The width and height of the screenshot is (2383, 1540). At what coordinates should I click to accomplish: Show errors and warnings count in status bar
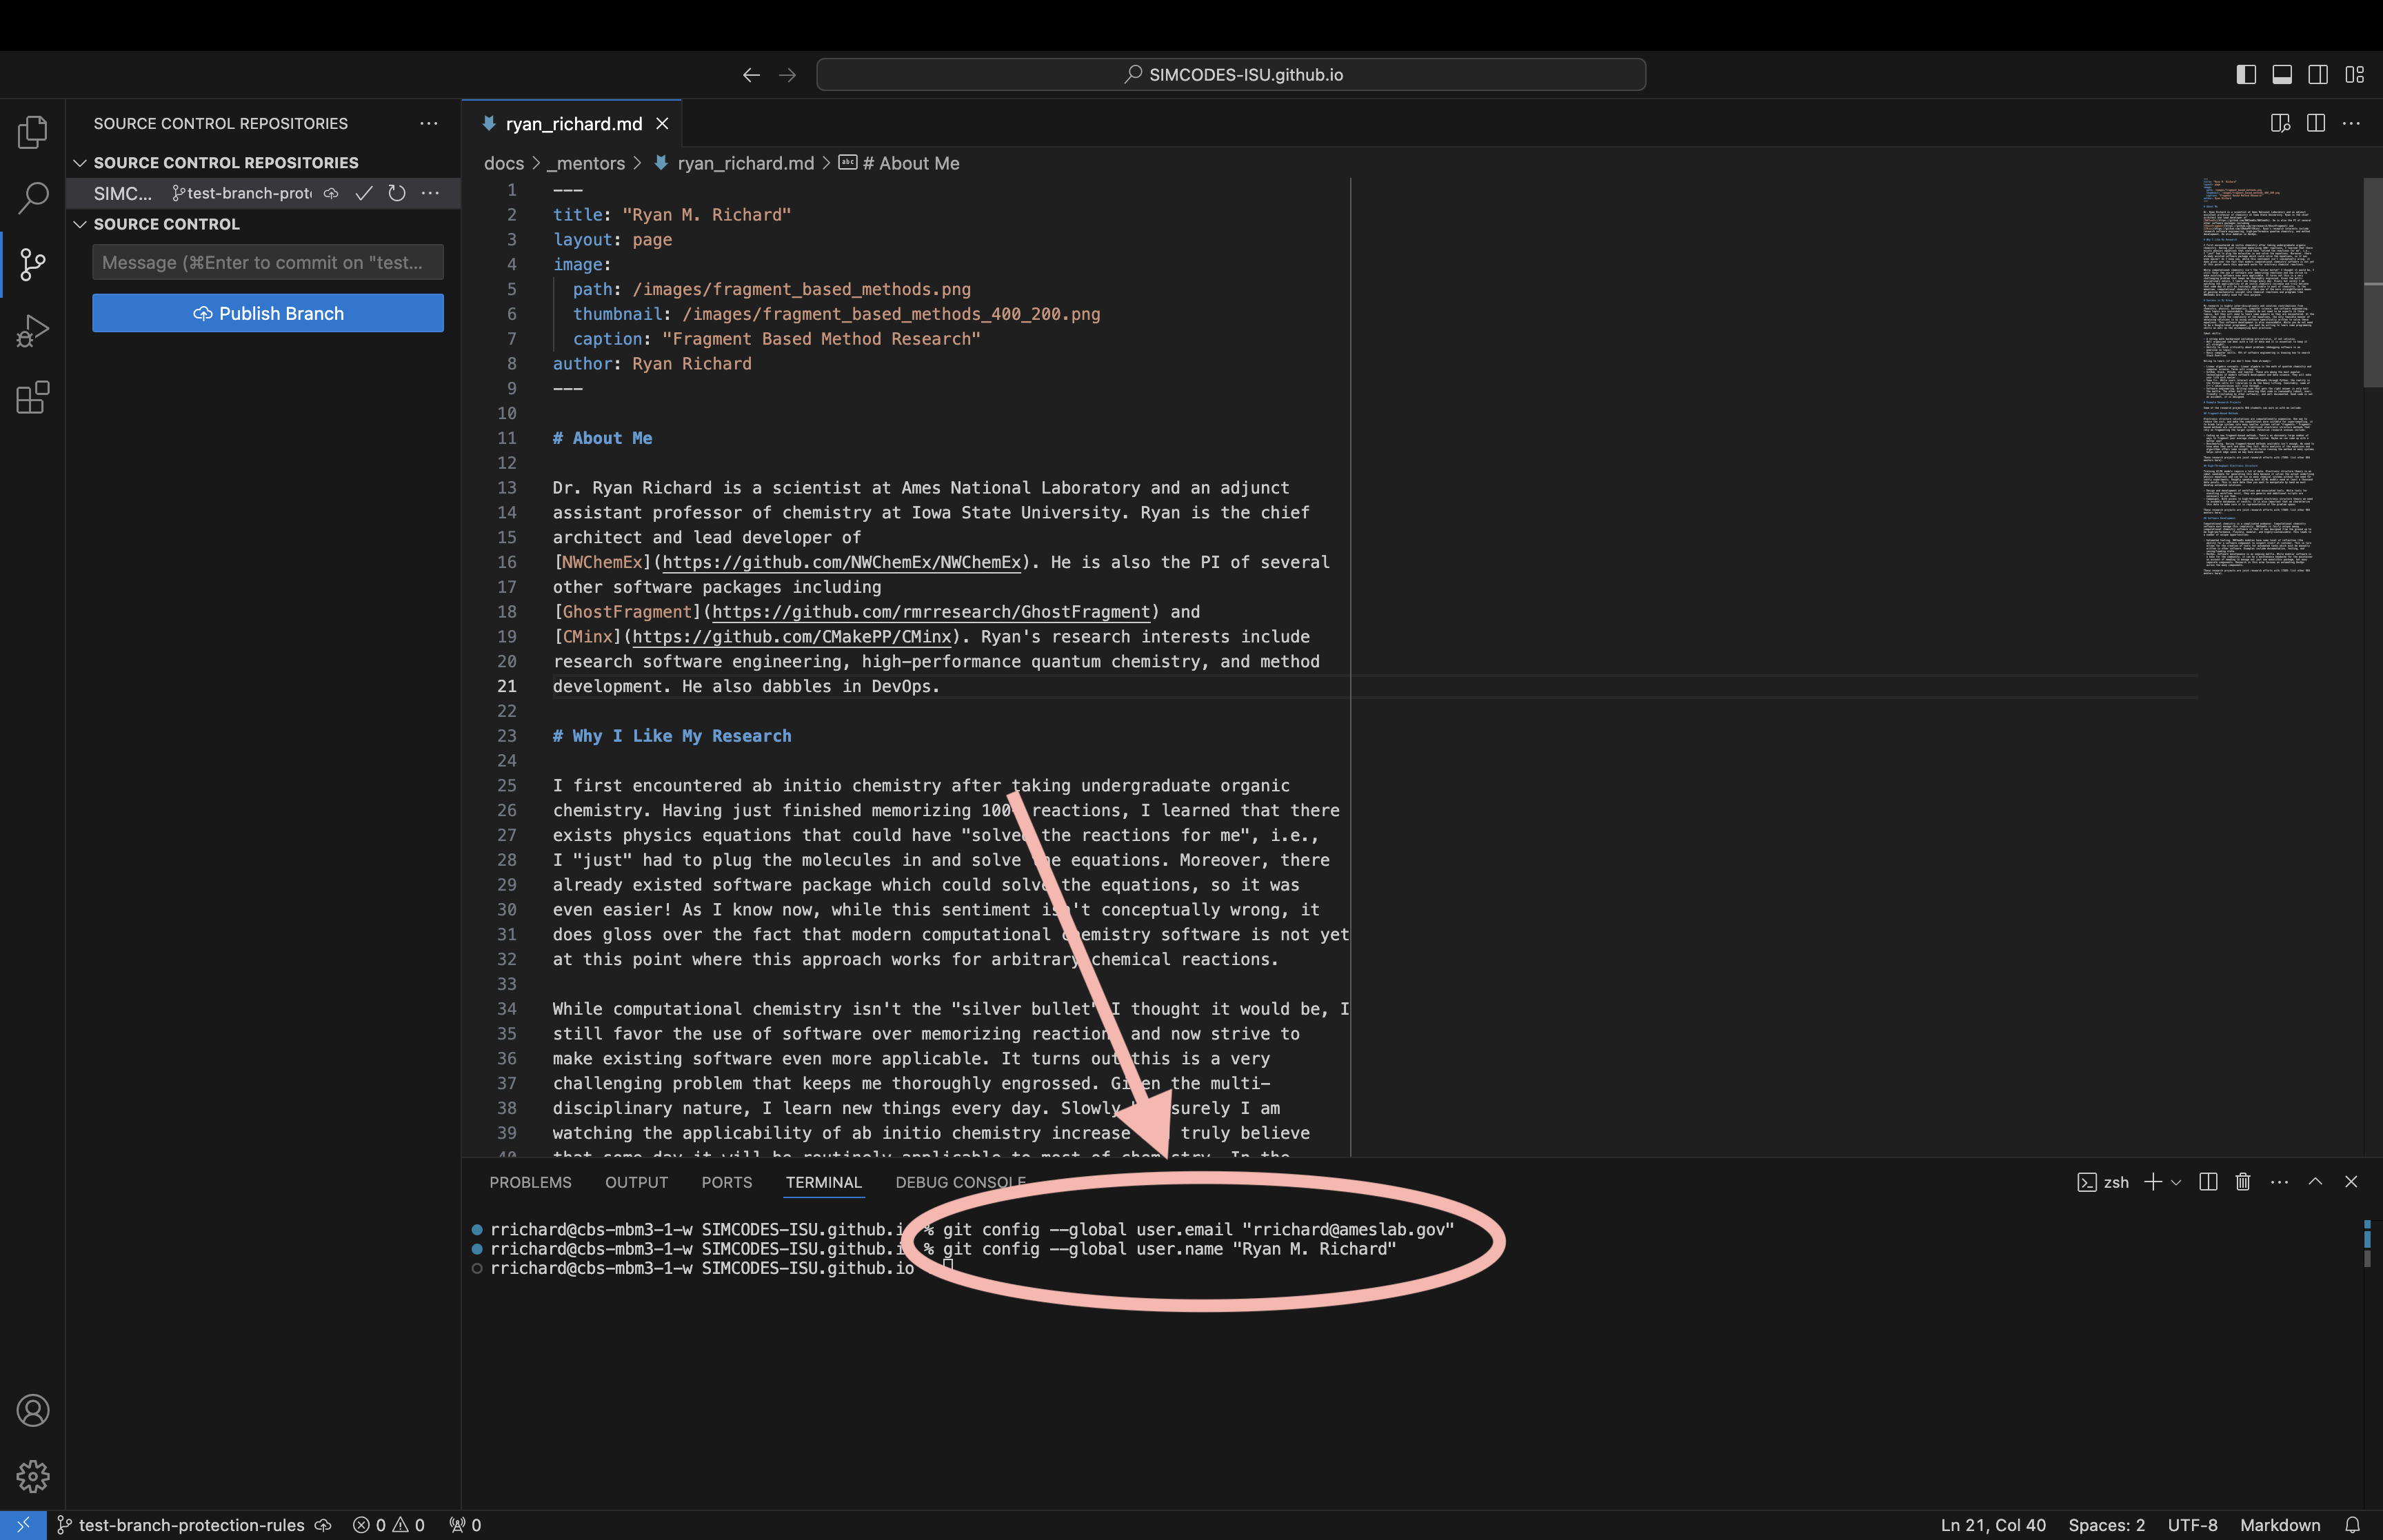coord(389,1525)
